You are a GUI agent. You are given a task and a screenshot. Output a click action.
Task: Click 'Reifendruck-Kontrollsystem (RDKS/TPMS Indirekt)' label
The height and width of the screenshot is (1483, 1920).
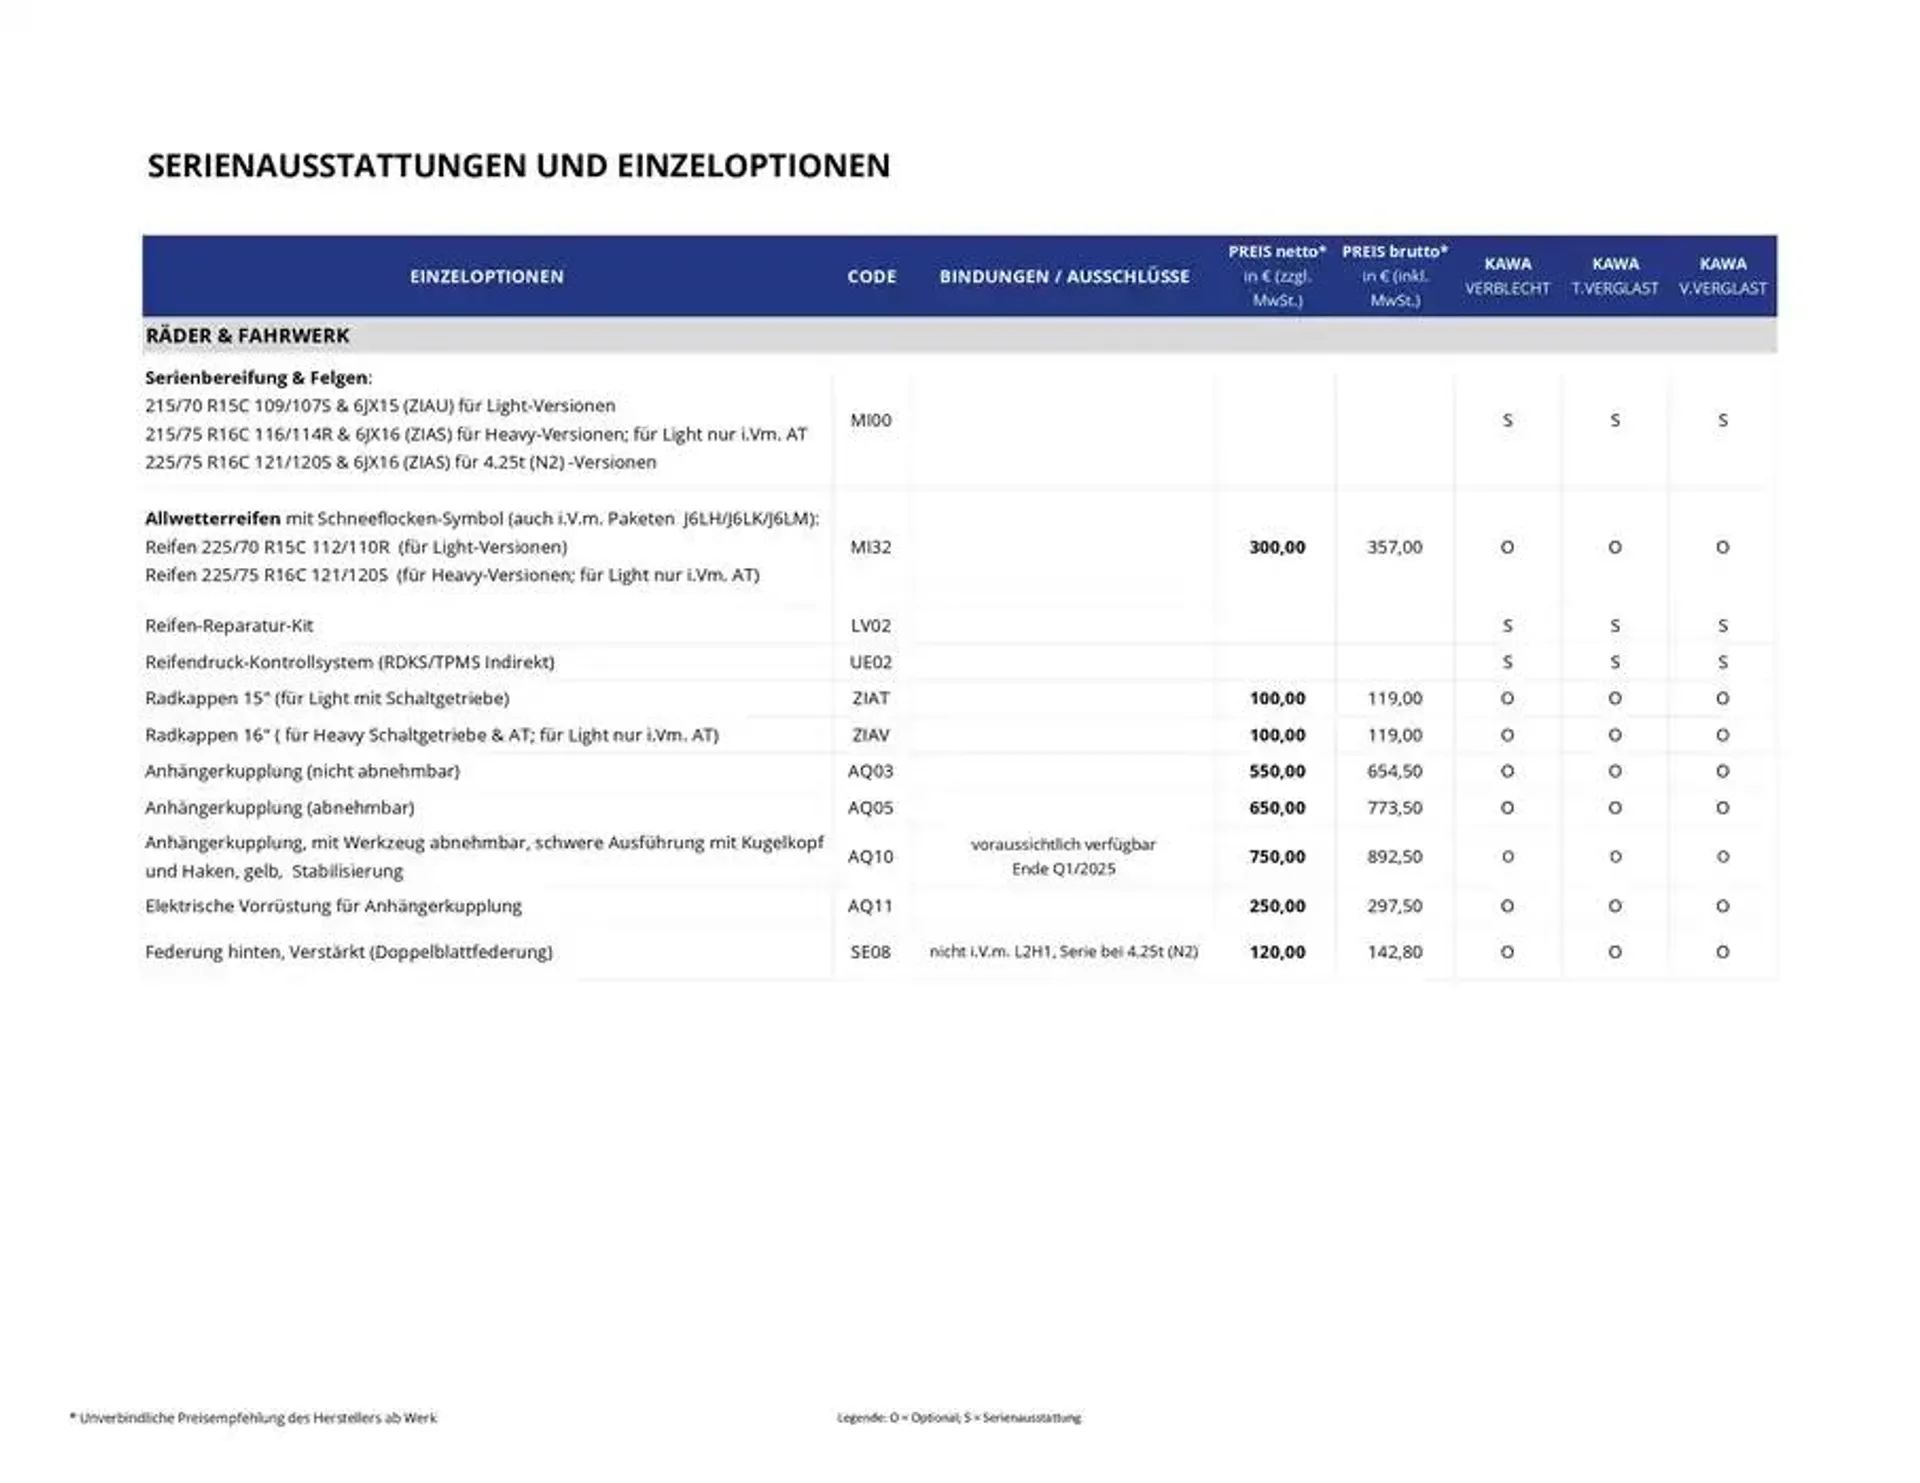point(349,662)
